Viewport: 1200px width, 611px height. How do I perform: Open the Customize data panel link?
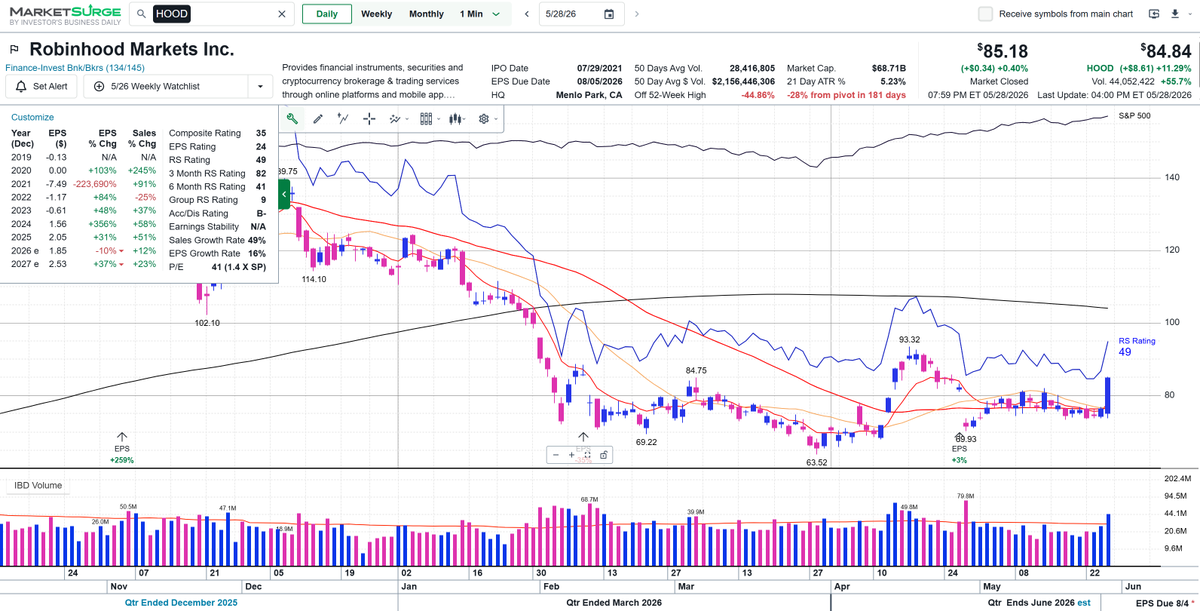coord(33,117)
